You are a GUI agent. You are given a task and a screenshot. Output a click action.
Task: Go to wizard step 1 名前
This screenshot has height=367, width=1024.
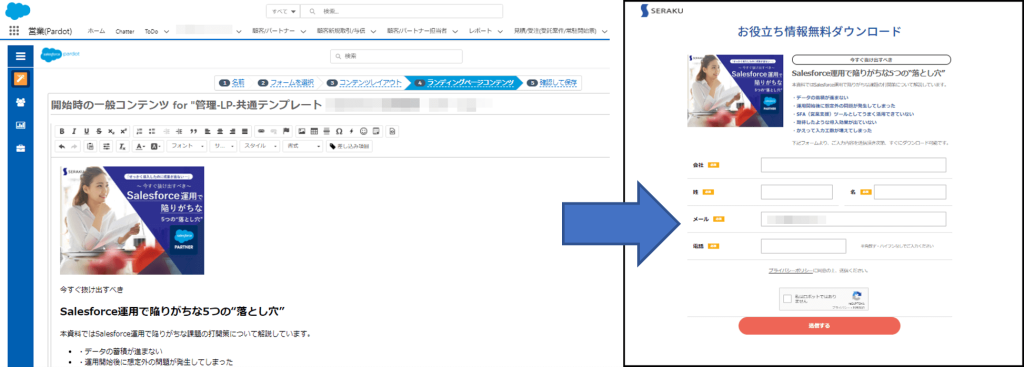click(x=232, y=82)
